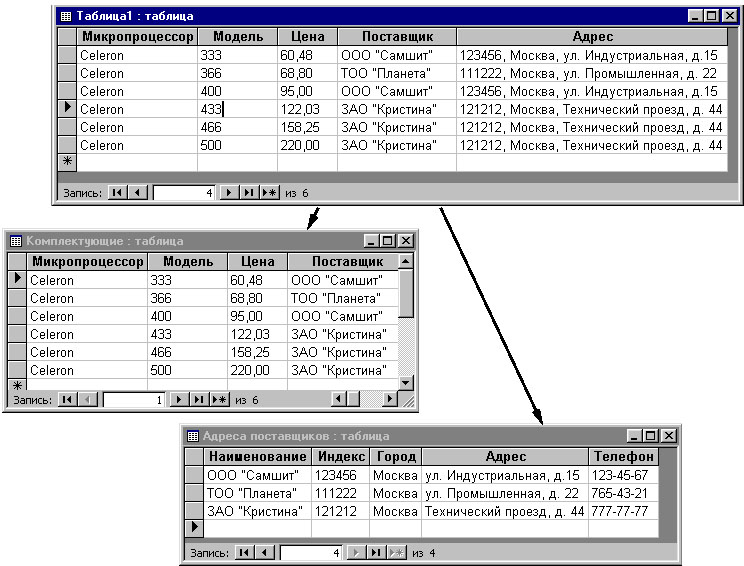Select Модель column header in Таблица1
744x566 pixels.
pos(238,37)
